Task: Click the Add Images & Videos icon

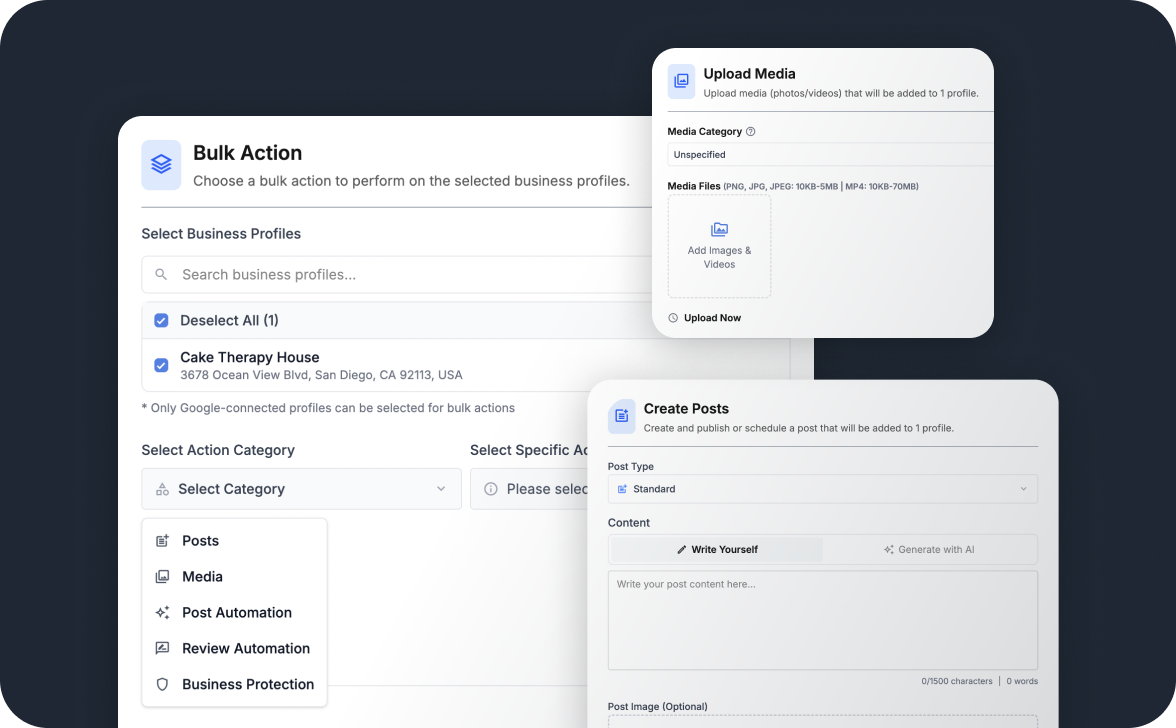Action: pos(719,229)
